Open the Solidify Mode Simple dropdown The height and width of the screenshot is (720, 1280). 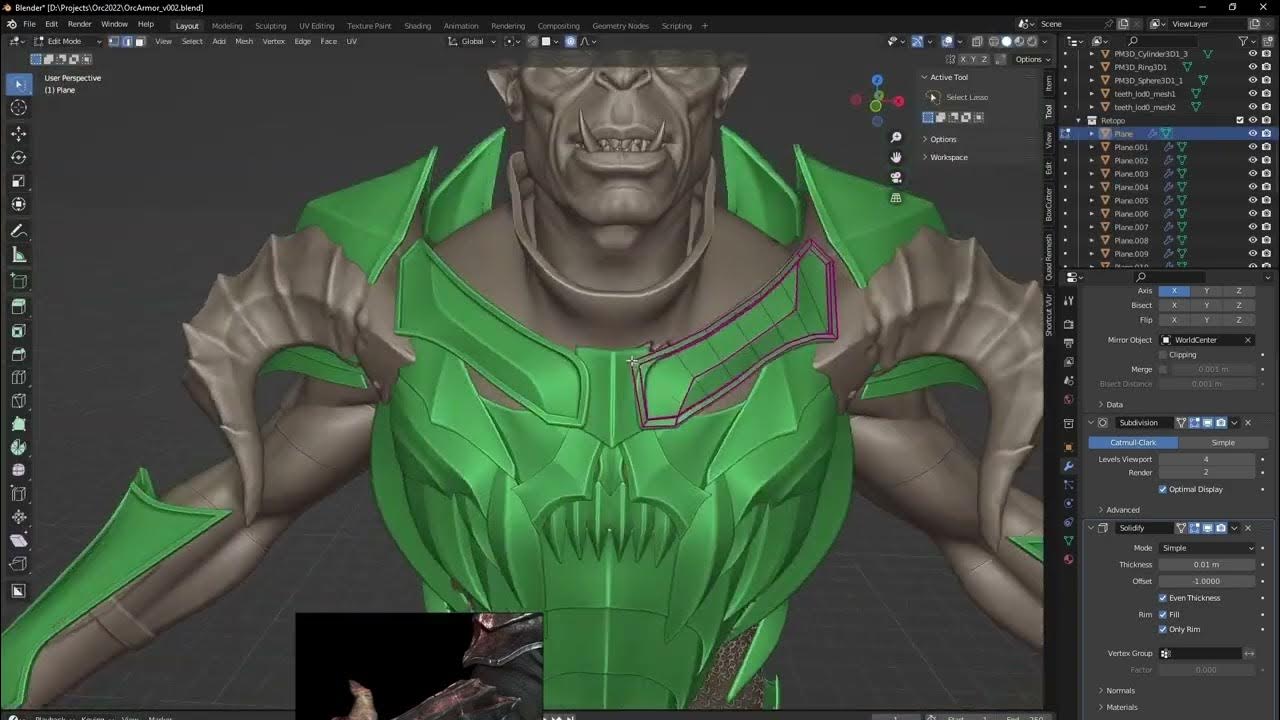(x=1207, y=548)
